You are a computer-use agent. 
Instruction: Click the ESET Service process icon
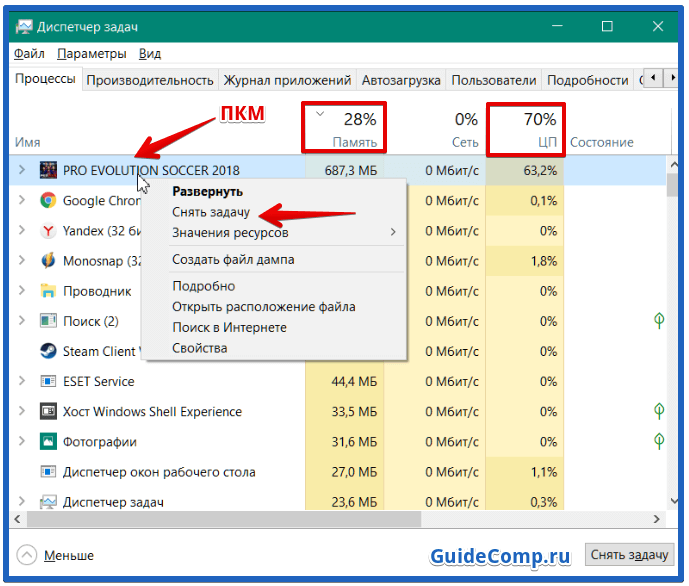[48, 381]
